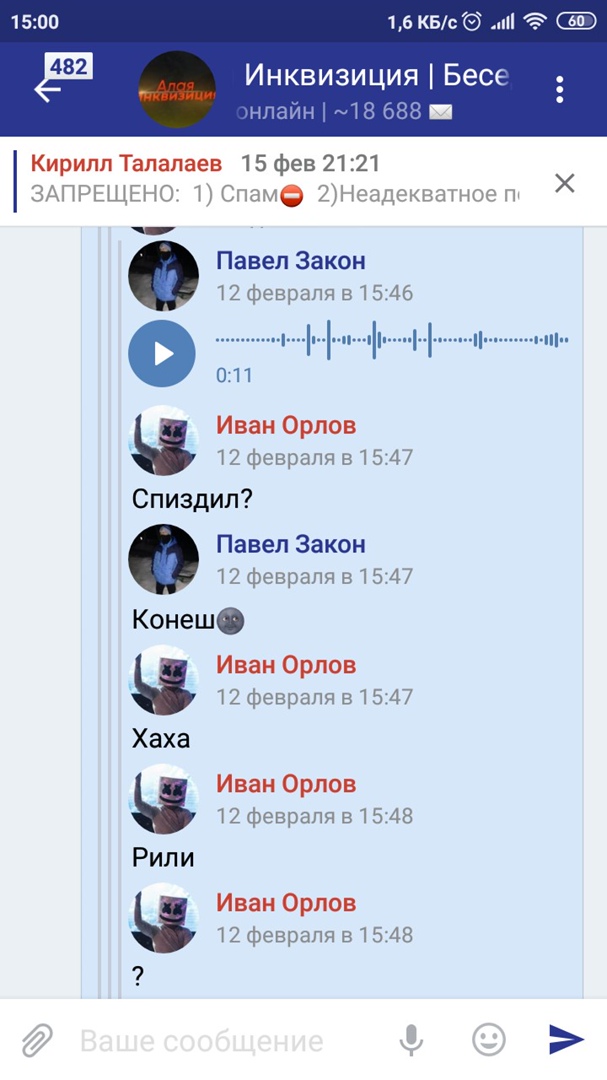The width and height of the screenshot is (607, 1080).
Task: Open the emoji smiley picker
Action: point(488,1039)
